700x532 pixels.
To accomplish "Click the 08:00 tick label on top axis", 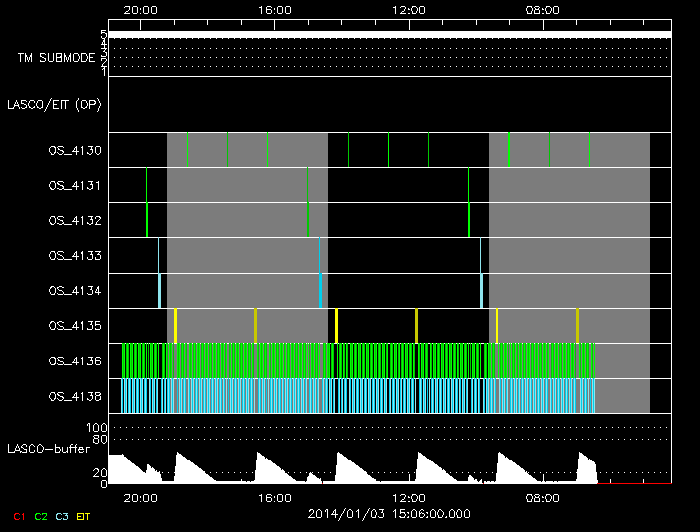I will click(543, 11).
